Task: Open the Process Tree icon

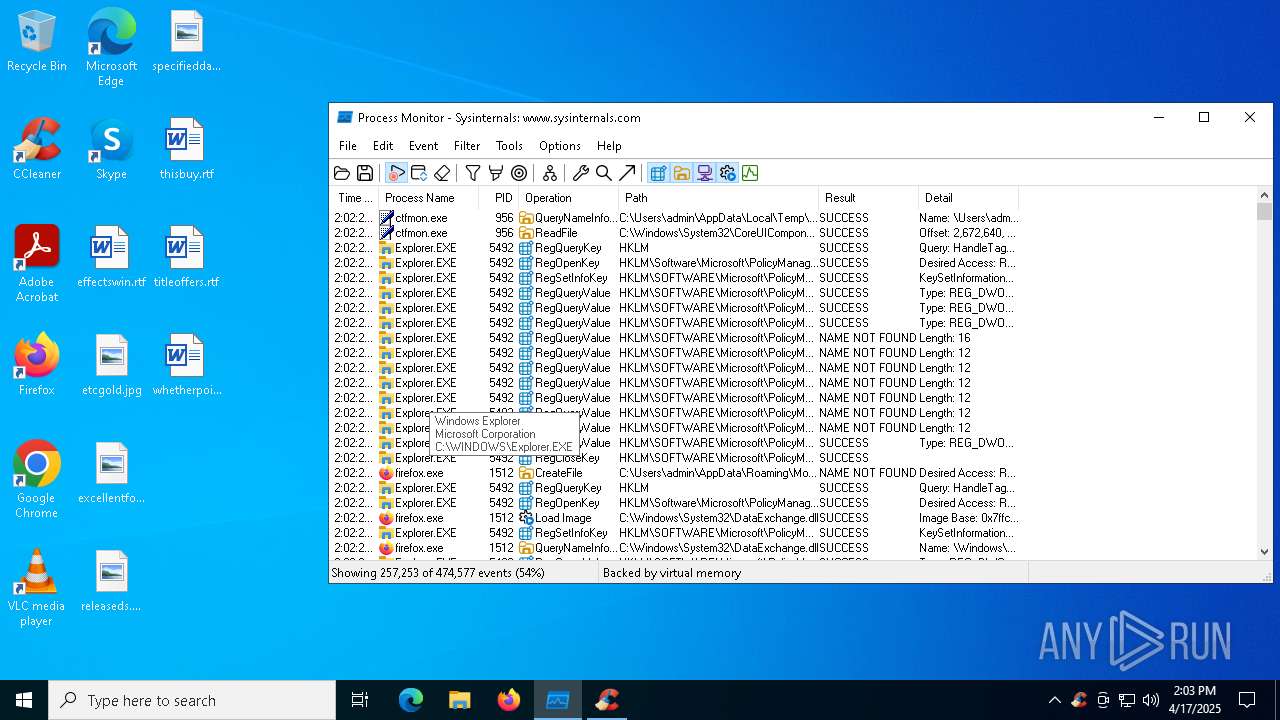Action: point(550,173)
